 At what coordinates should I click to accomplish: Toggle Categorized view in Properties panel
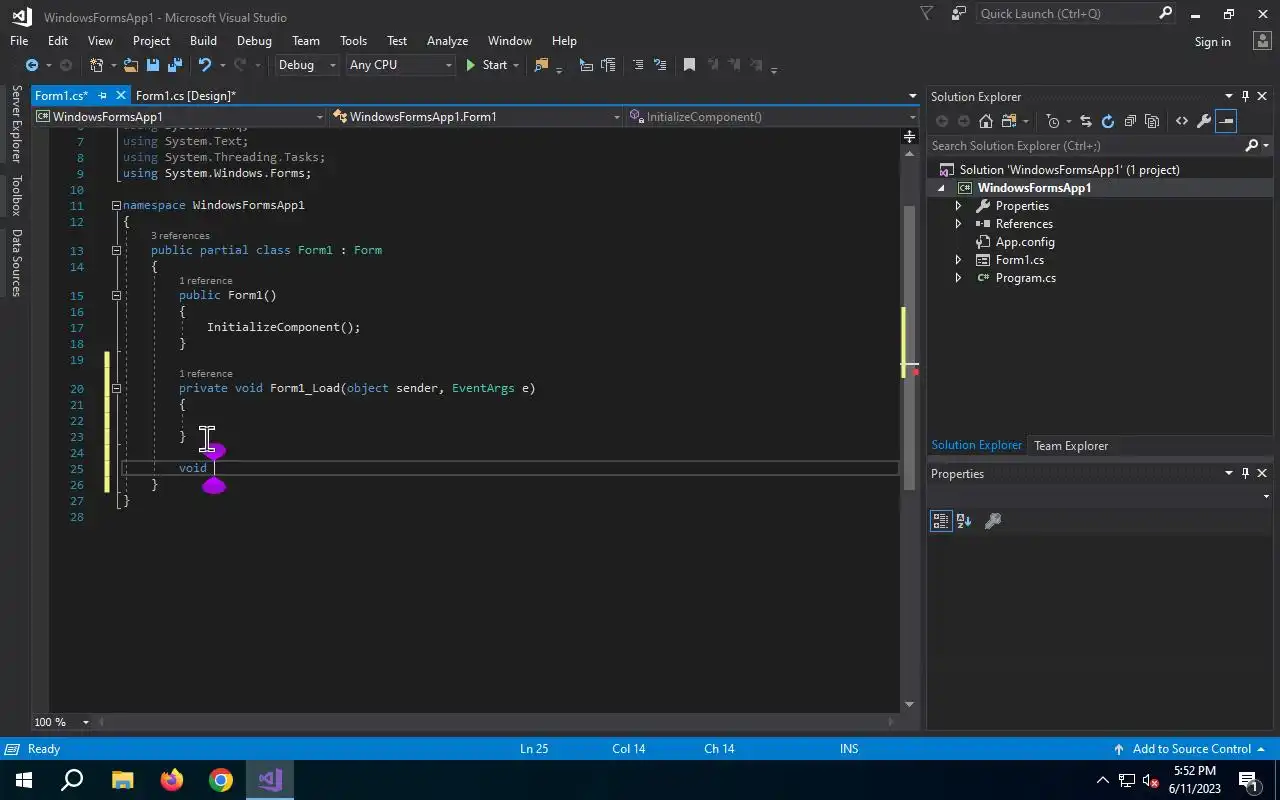click(940, 521)
